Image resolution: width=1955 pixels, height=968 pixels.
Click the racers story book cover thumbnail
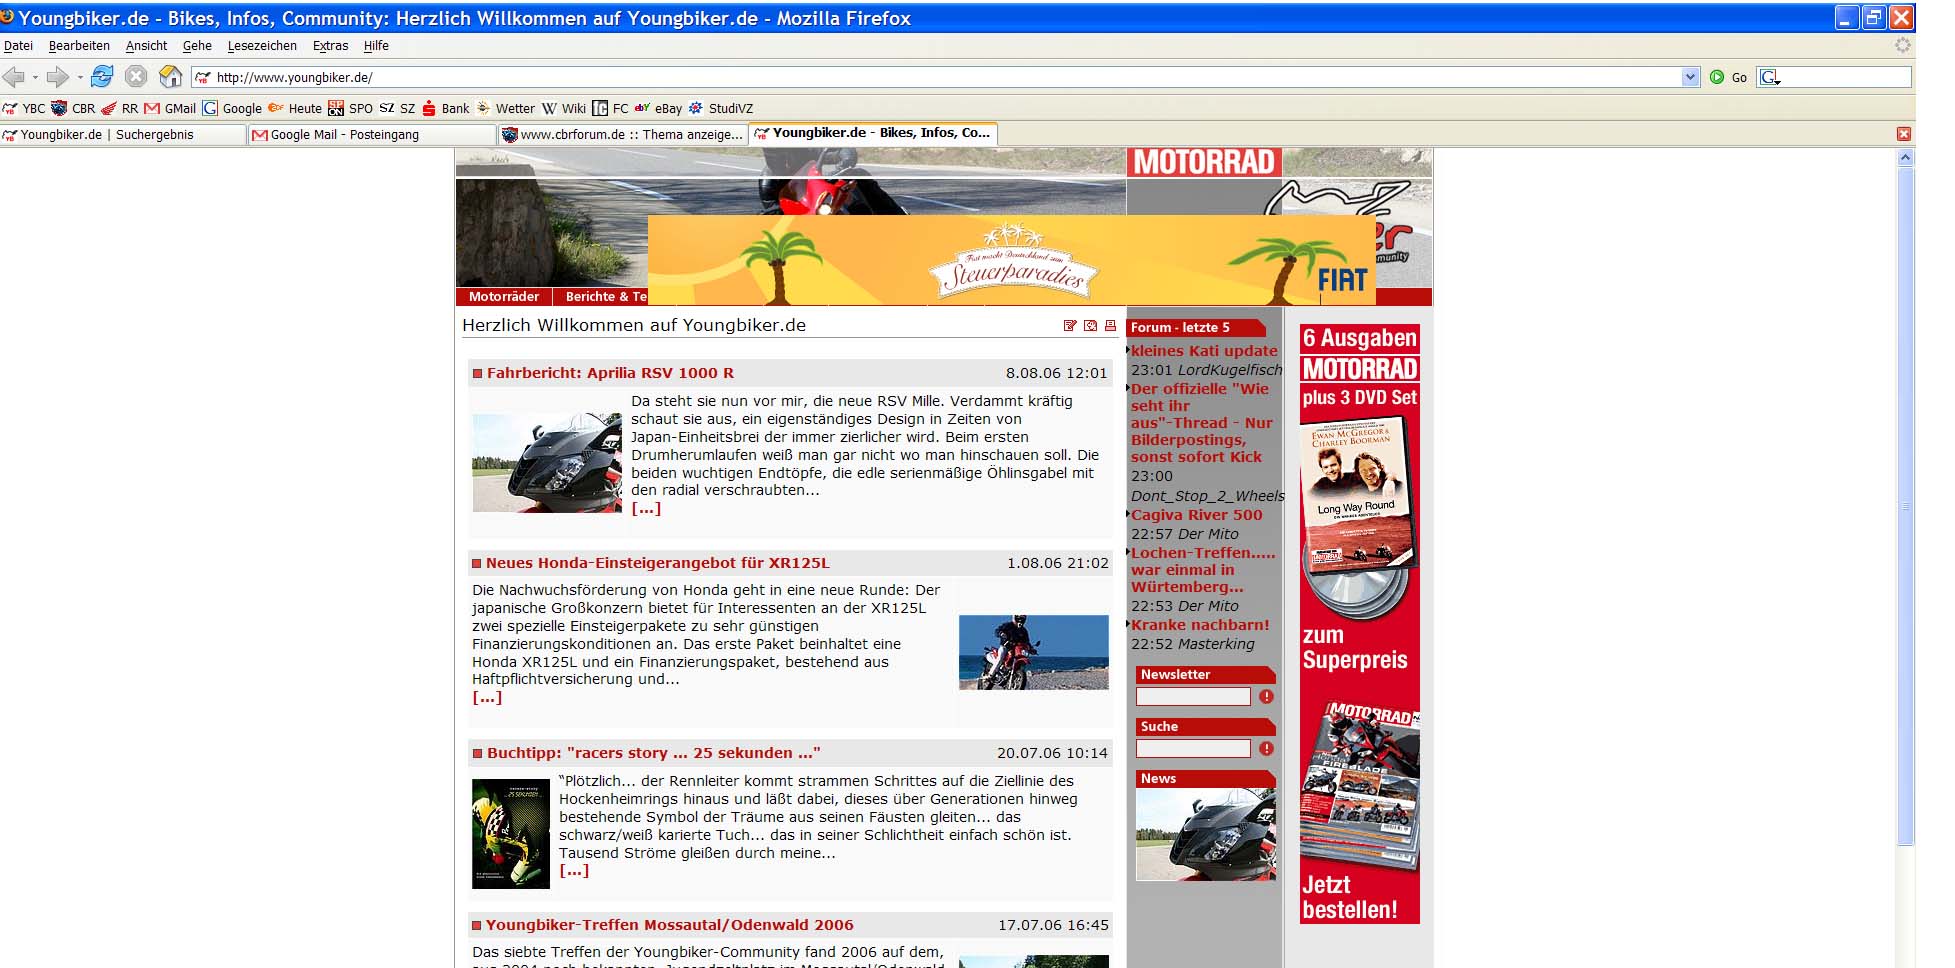[x=511, y=834]
